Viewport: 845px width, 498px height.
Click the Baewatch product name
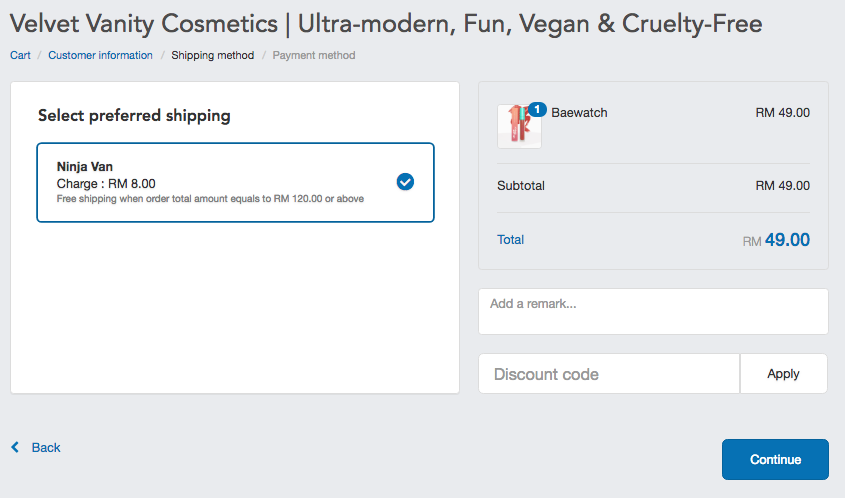point(579,113)
